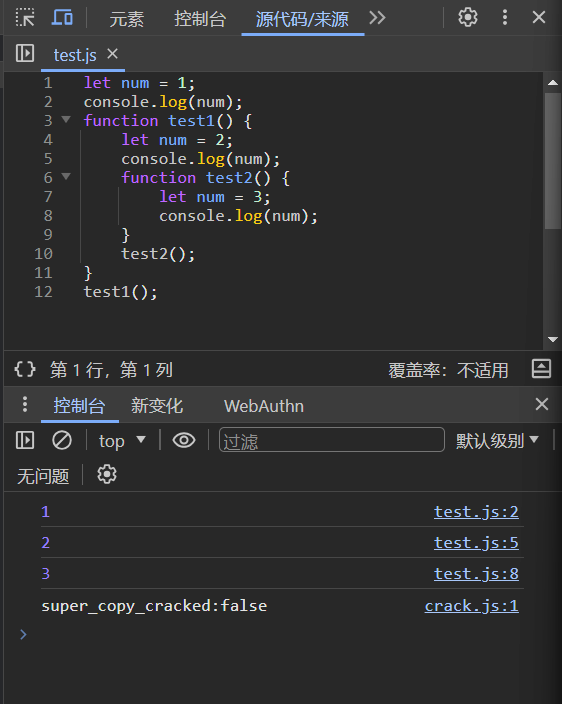Click console output value 1

point(45,512)
